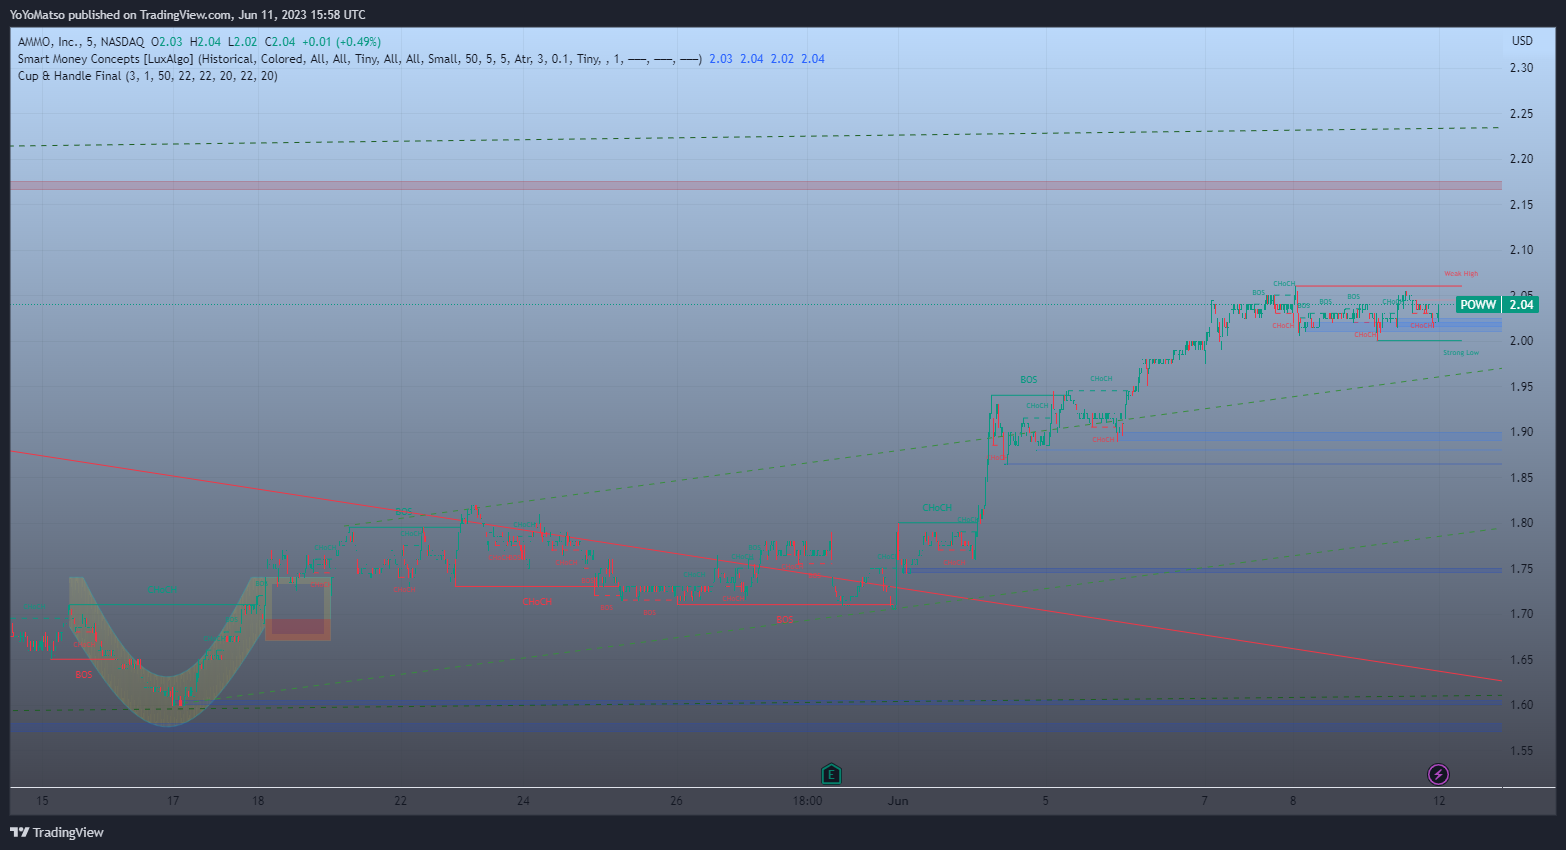Click the TradingView logo at bottom left
The width and height of the screenshot is (1566, 850).
tap(57, 832)
